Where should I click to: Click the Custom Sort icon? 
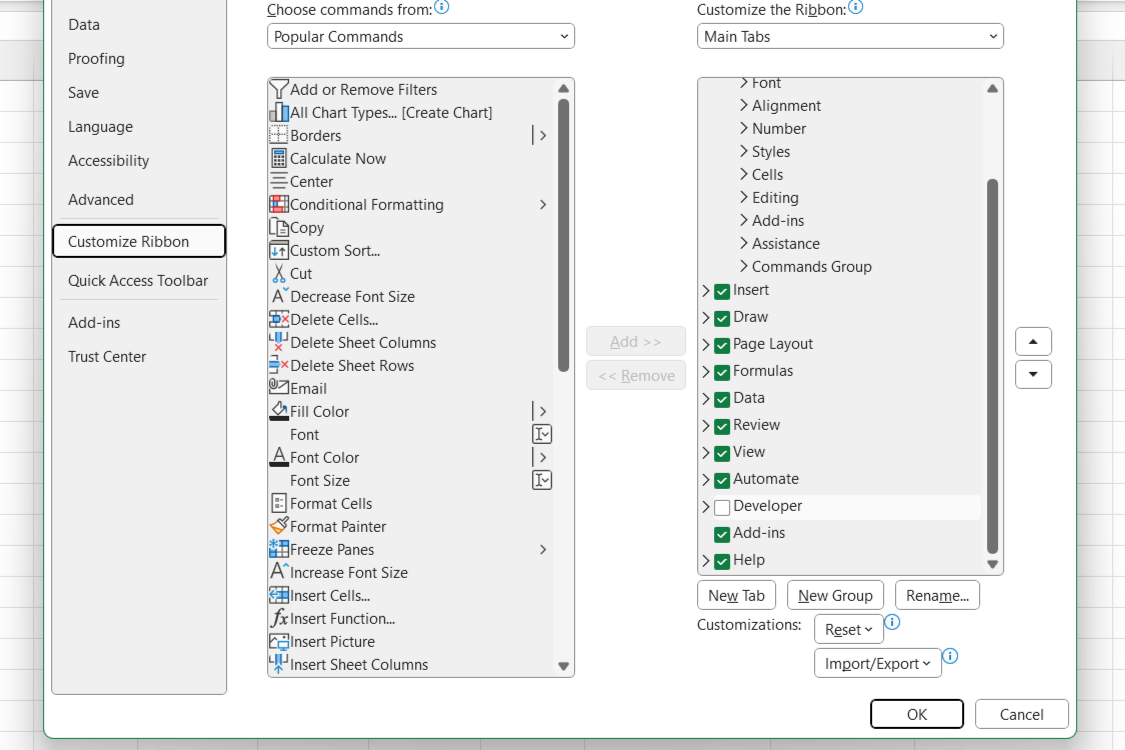(x=278, y=250)
